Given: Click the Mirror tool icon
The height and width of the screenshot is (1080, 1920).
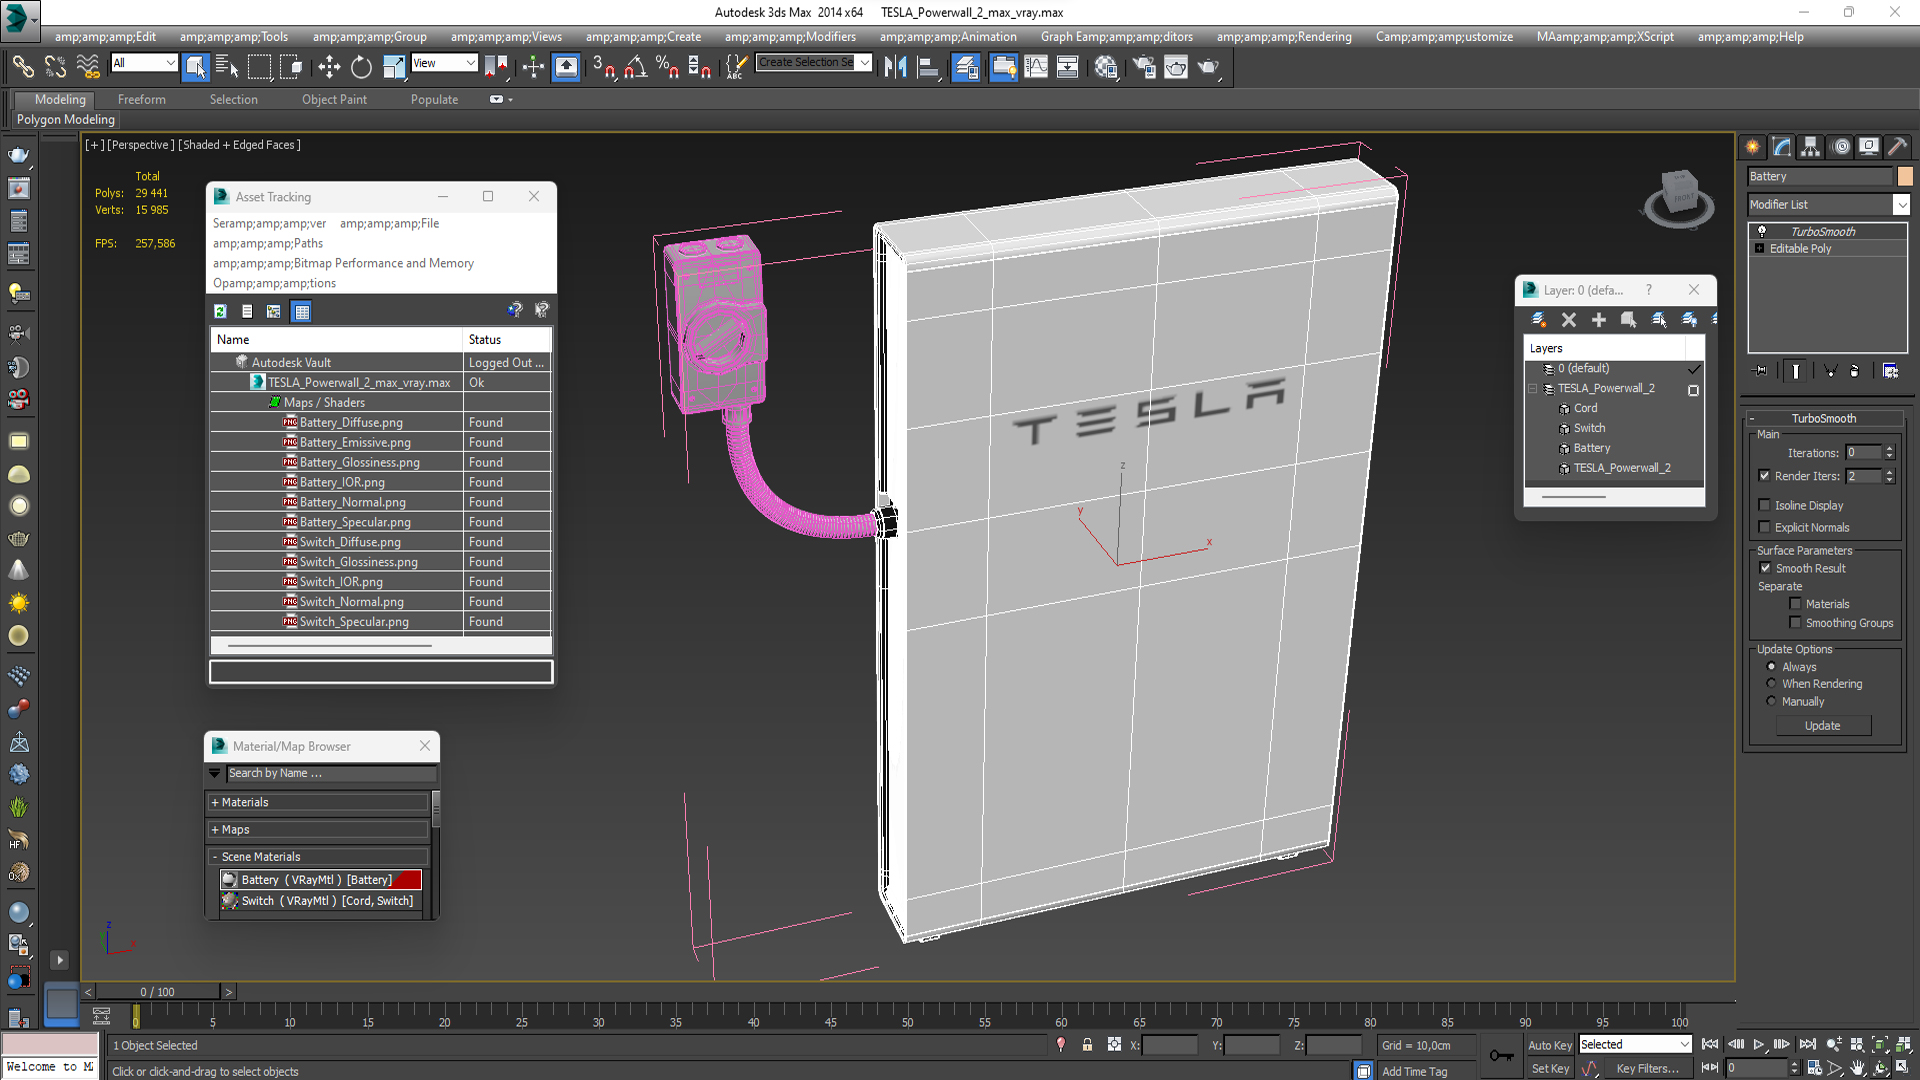Looking at the screenshot, I should (x=895, y=67).
